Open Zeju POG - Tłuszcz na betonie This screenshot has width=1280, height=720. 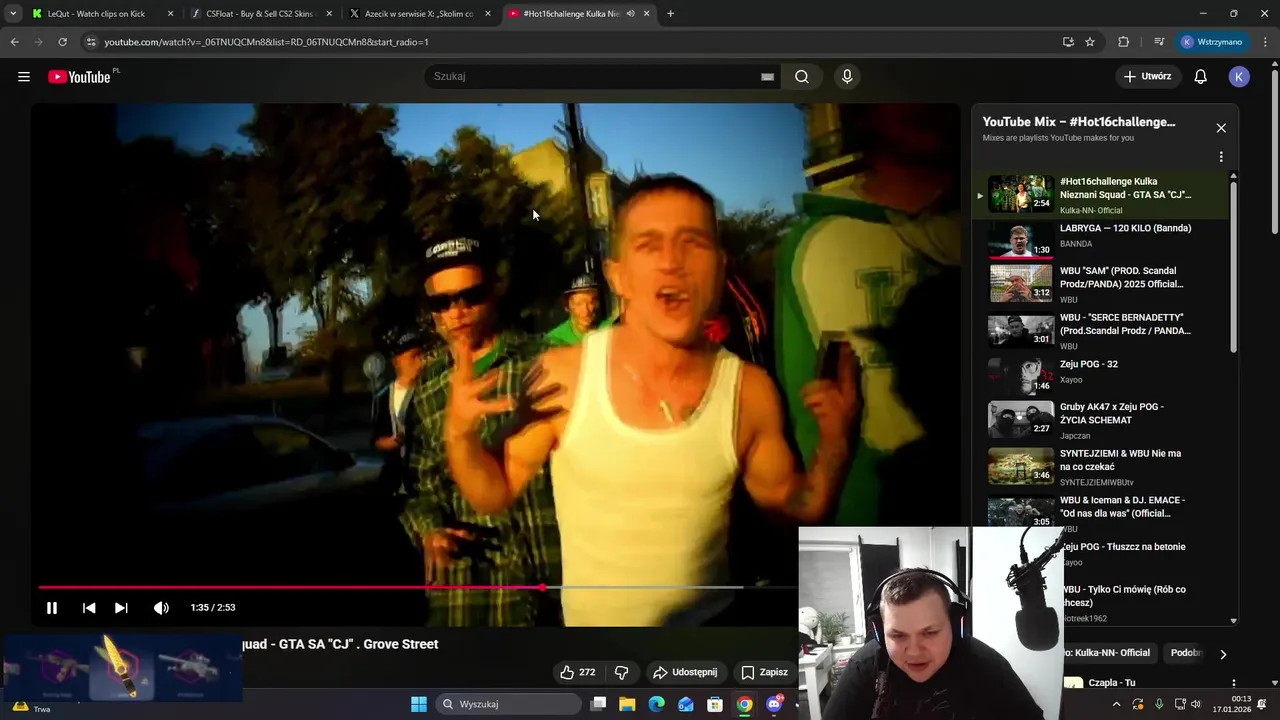coord(1122,547)
